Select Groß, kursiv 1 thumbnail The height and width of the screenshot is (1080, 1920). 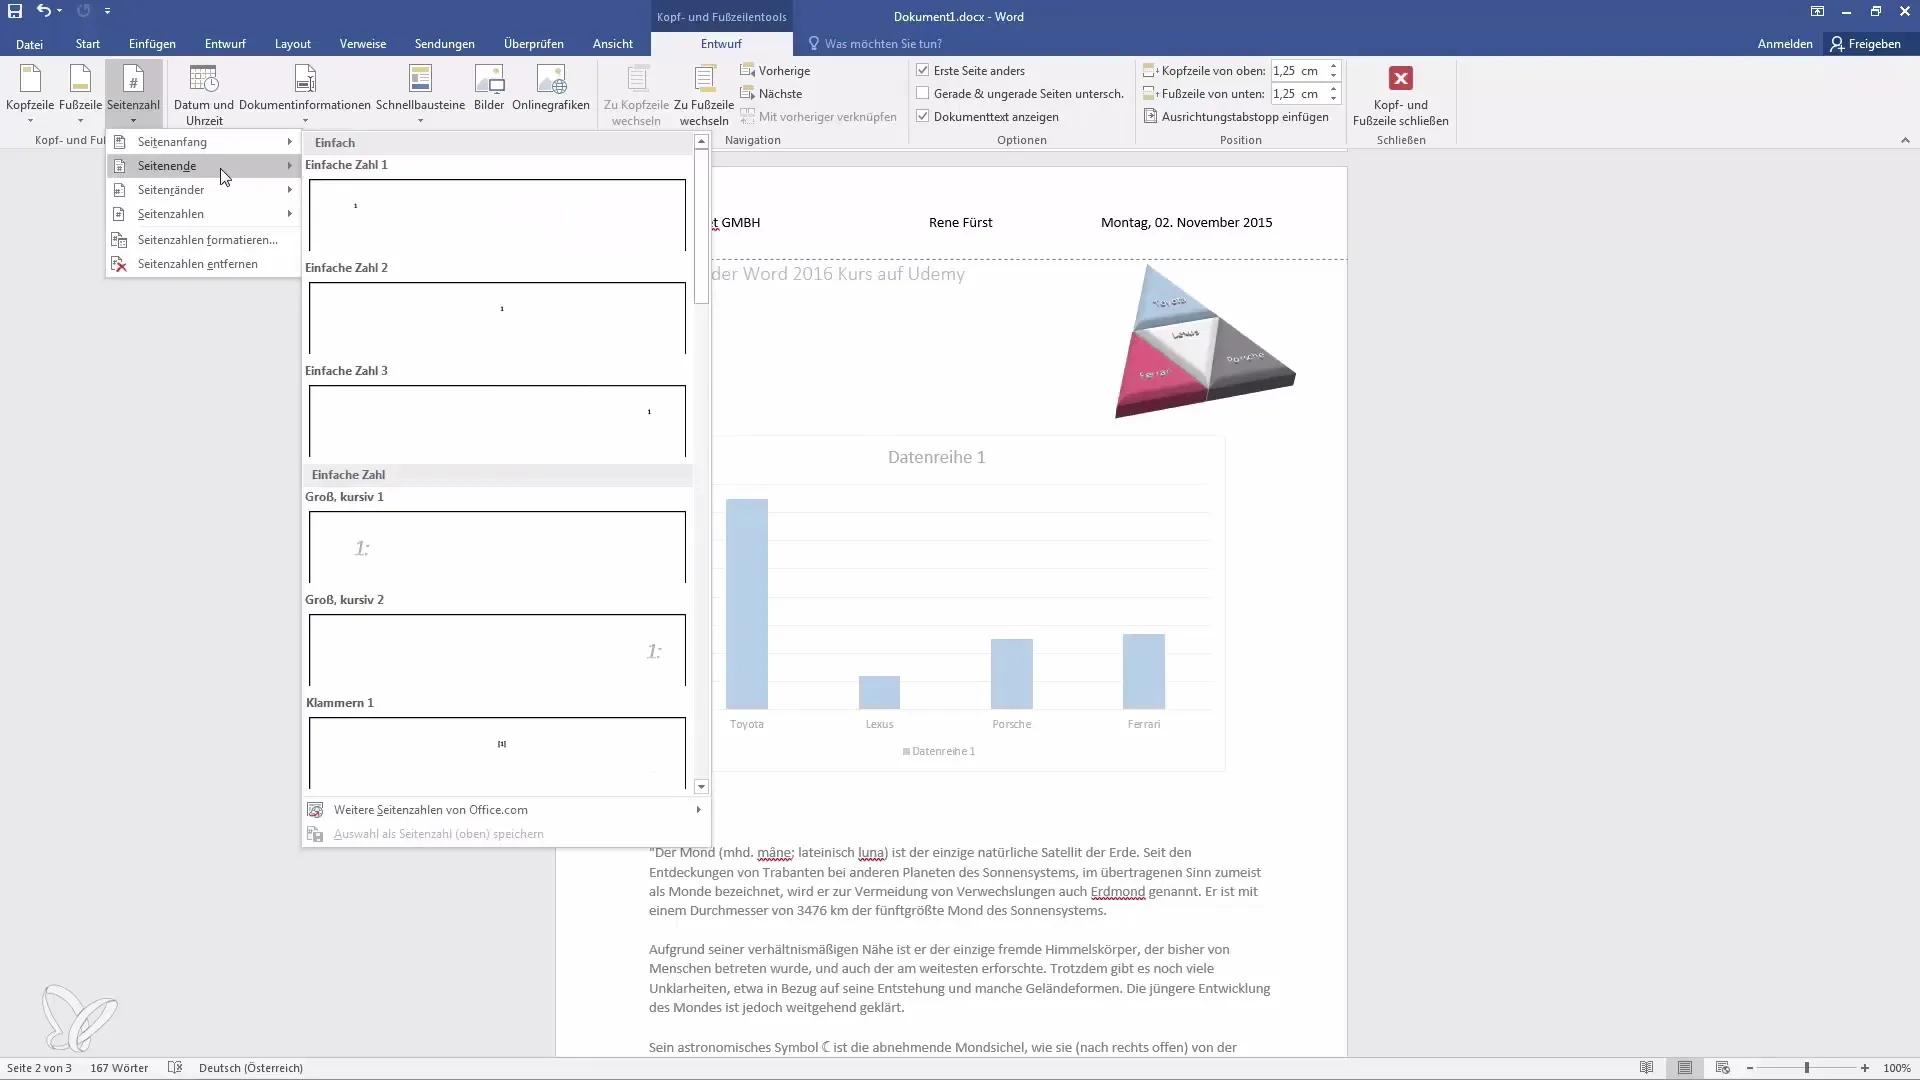[497, 547]
